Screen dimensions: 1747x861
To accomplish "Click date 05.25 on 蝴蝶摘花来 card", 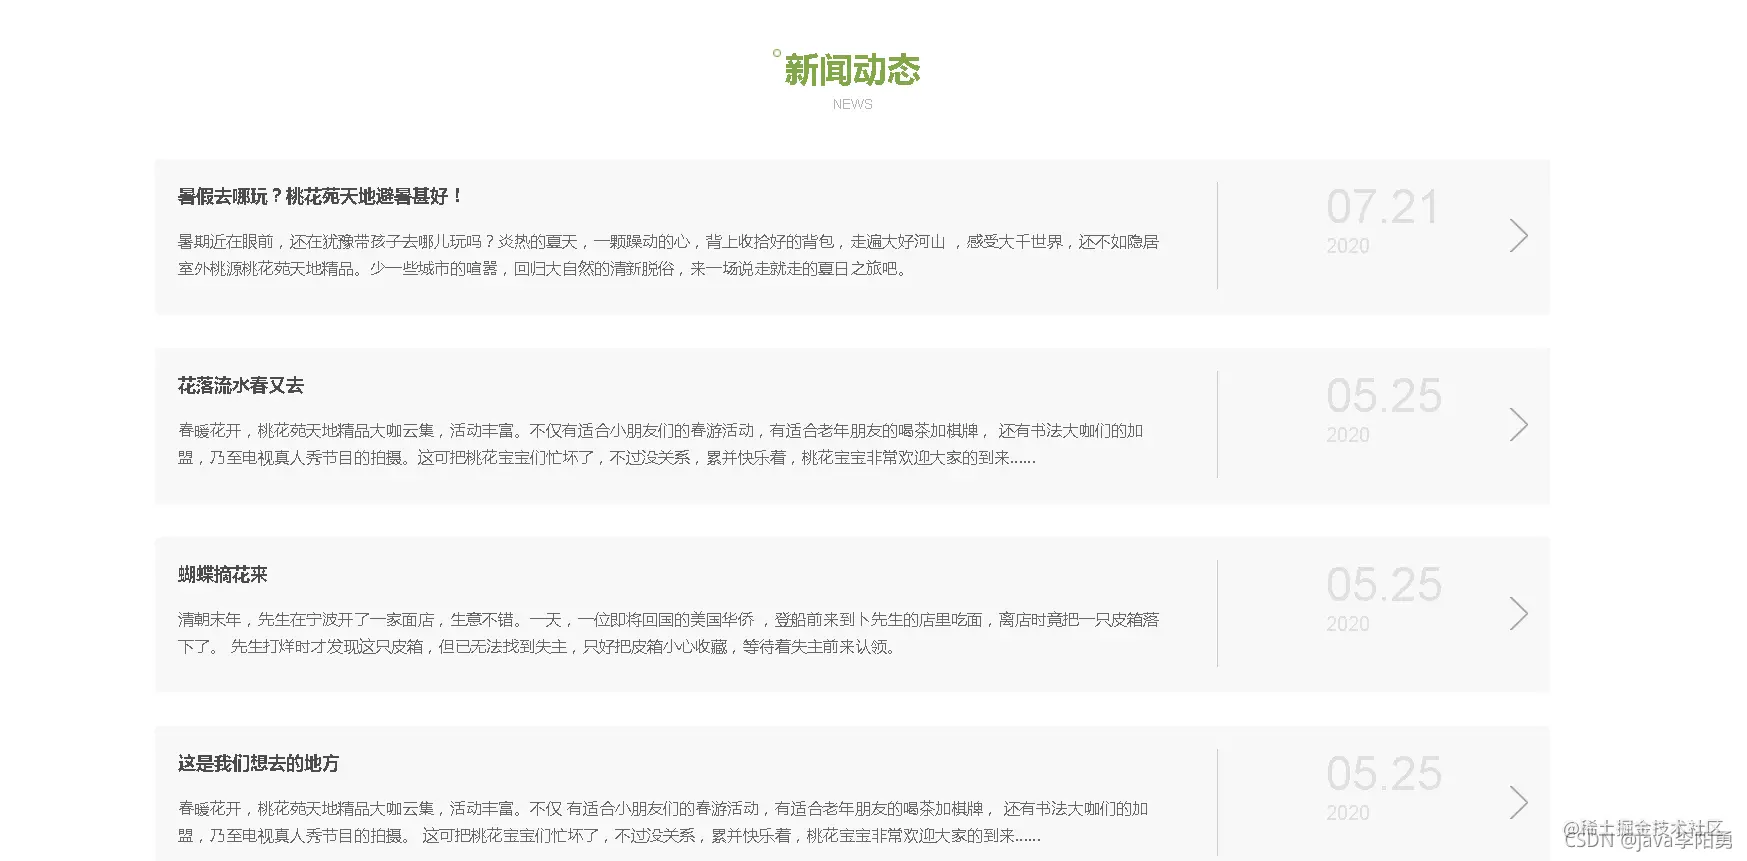I will [x=1384, y=585].
